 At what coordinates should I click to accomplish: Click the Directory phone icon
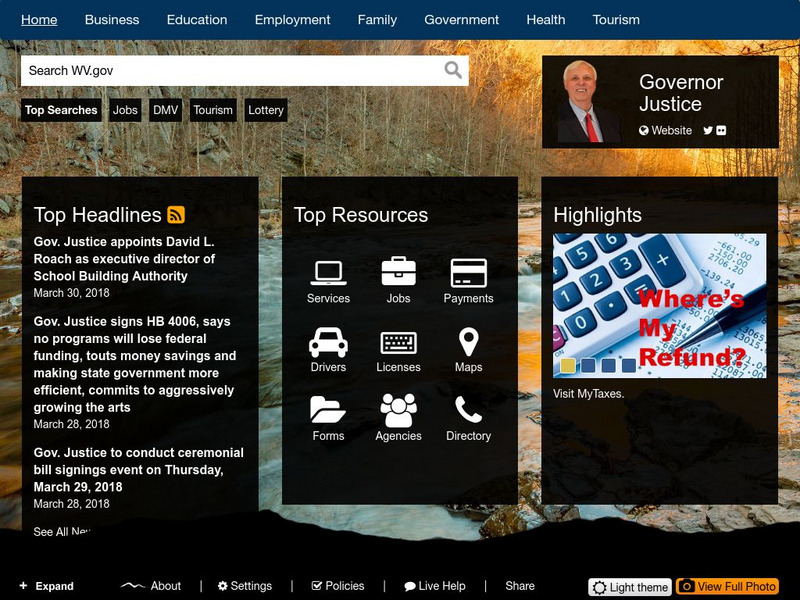pos(468,408)
